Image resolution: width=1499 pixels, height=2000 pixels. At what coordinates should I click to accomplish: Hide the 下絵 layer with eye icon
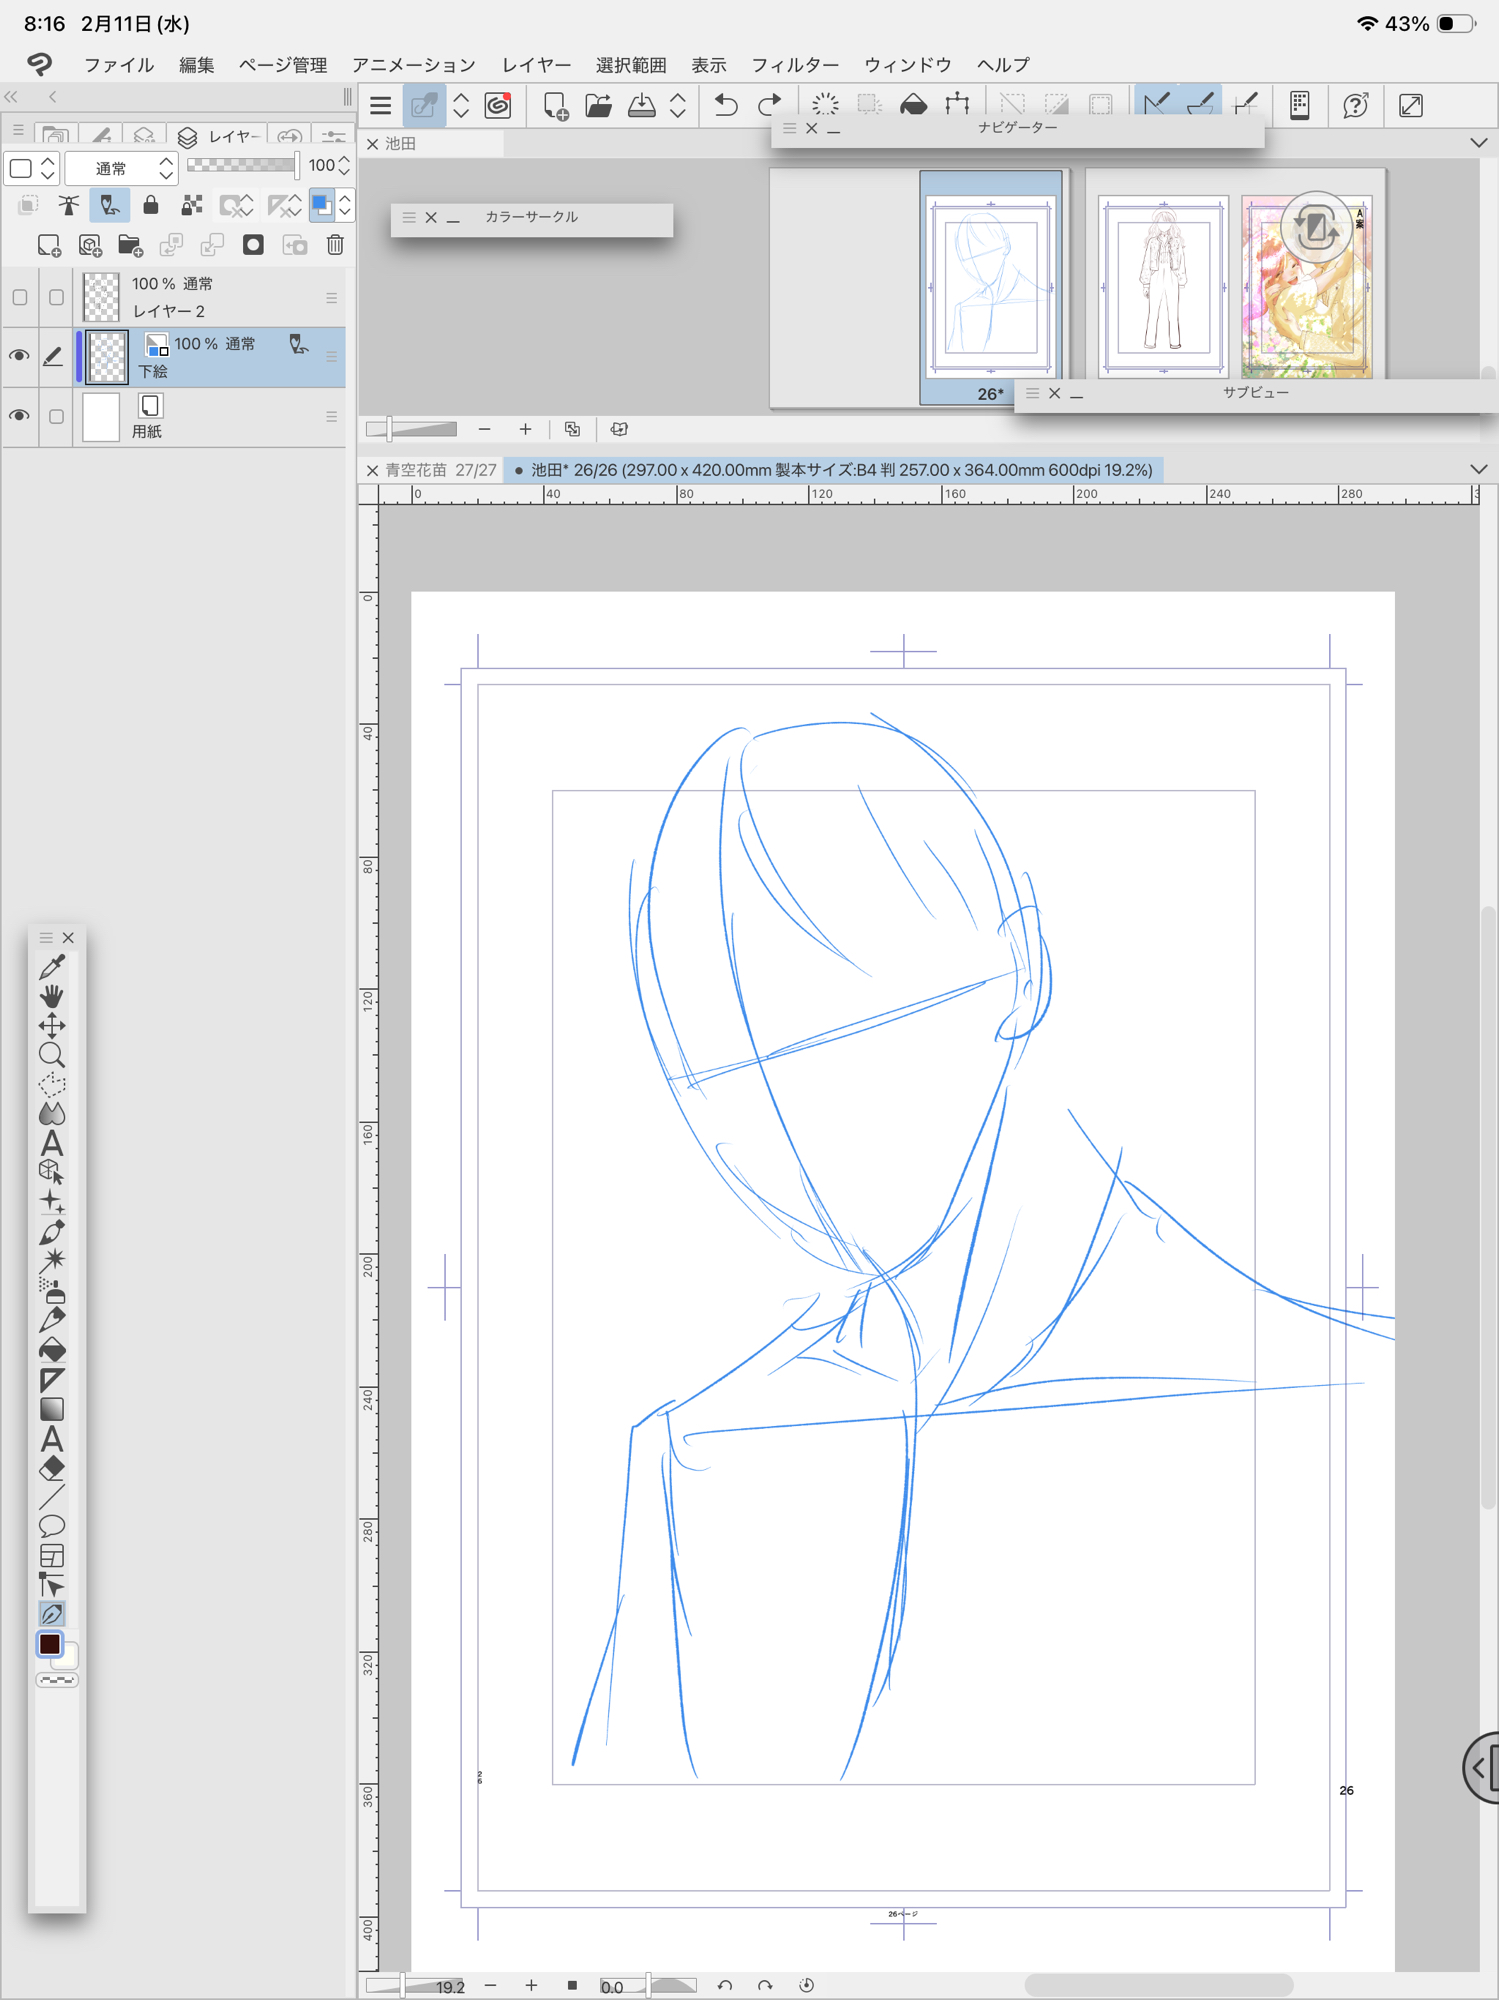(x=19, y=356)
